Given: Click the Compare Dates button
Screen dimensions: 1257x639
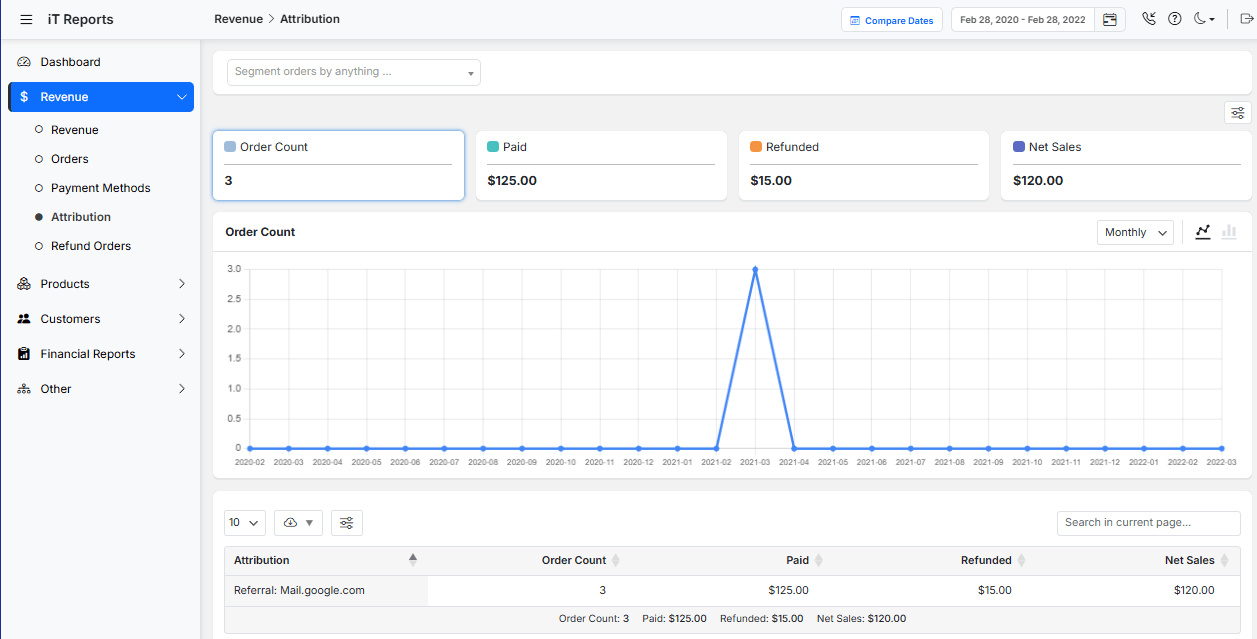Looking at the screenshot, I should tap(891, 20).
